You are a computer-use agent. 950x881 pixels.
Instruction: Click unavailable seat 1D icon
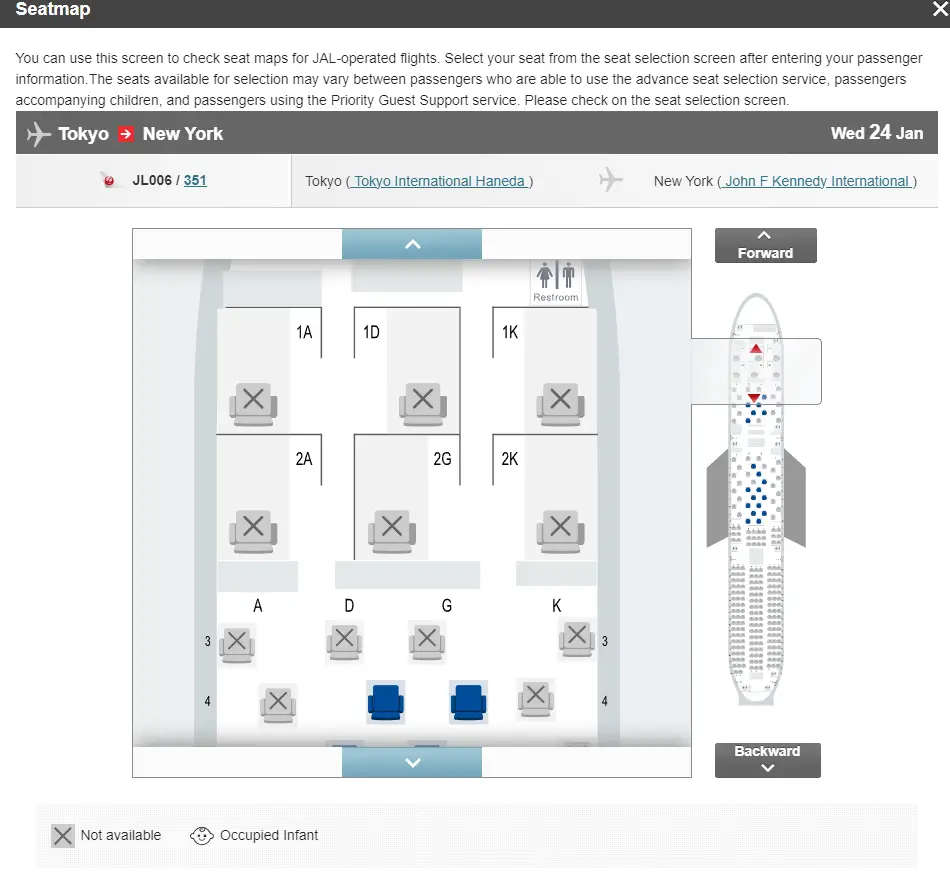tap(422, 402)
